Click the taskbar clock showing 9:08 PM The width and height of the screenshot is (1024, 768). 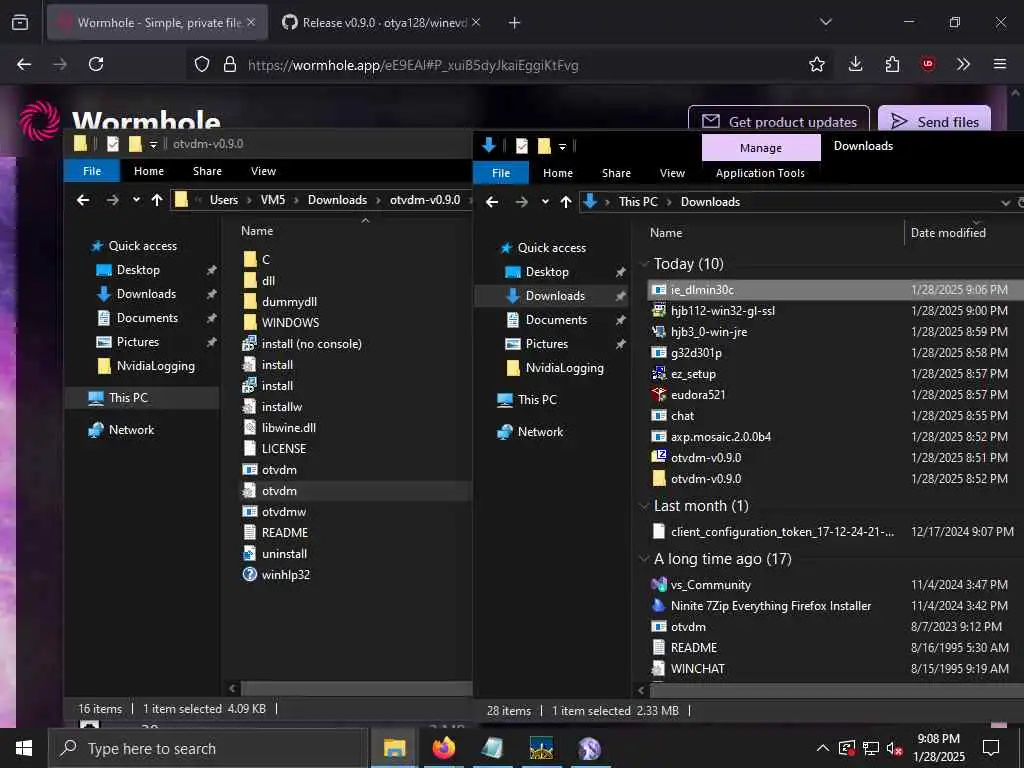point(938,748)
